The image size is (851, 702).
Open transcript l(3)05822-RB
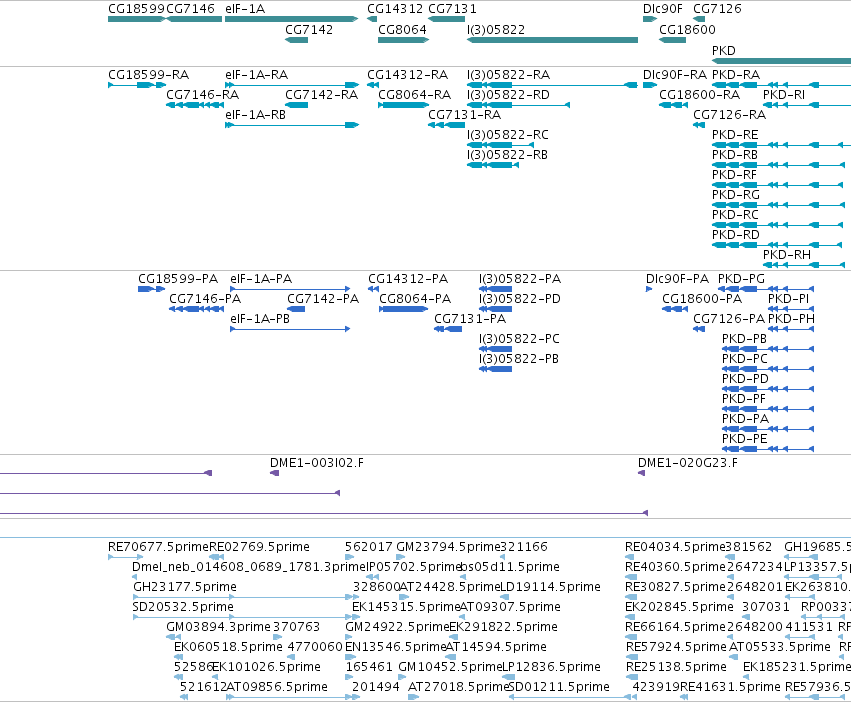click(x=507, y=155)
